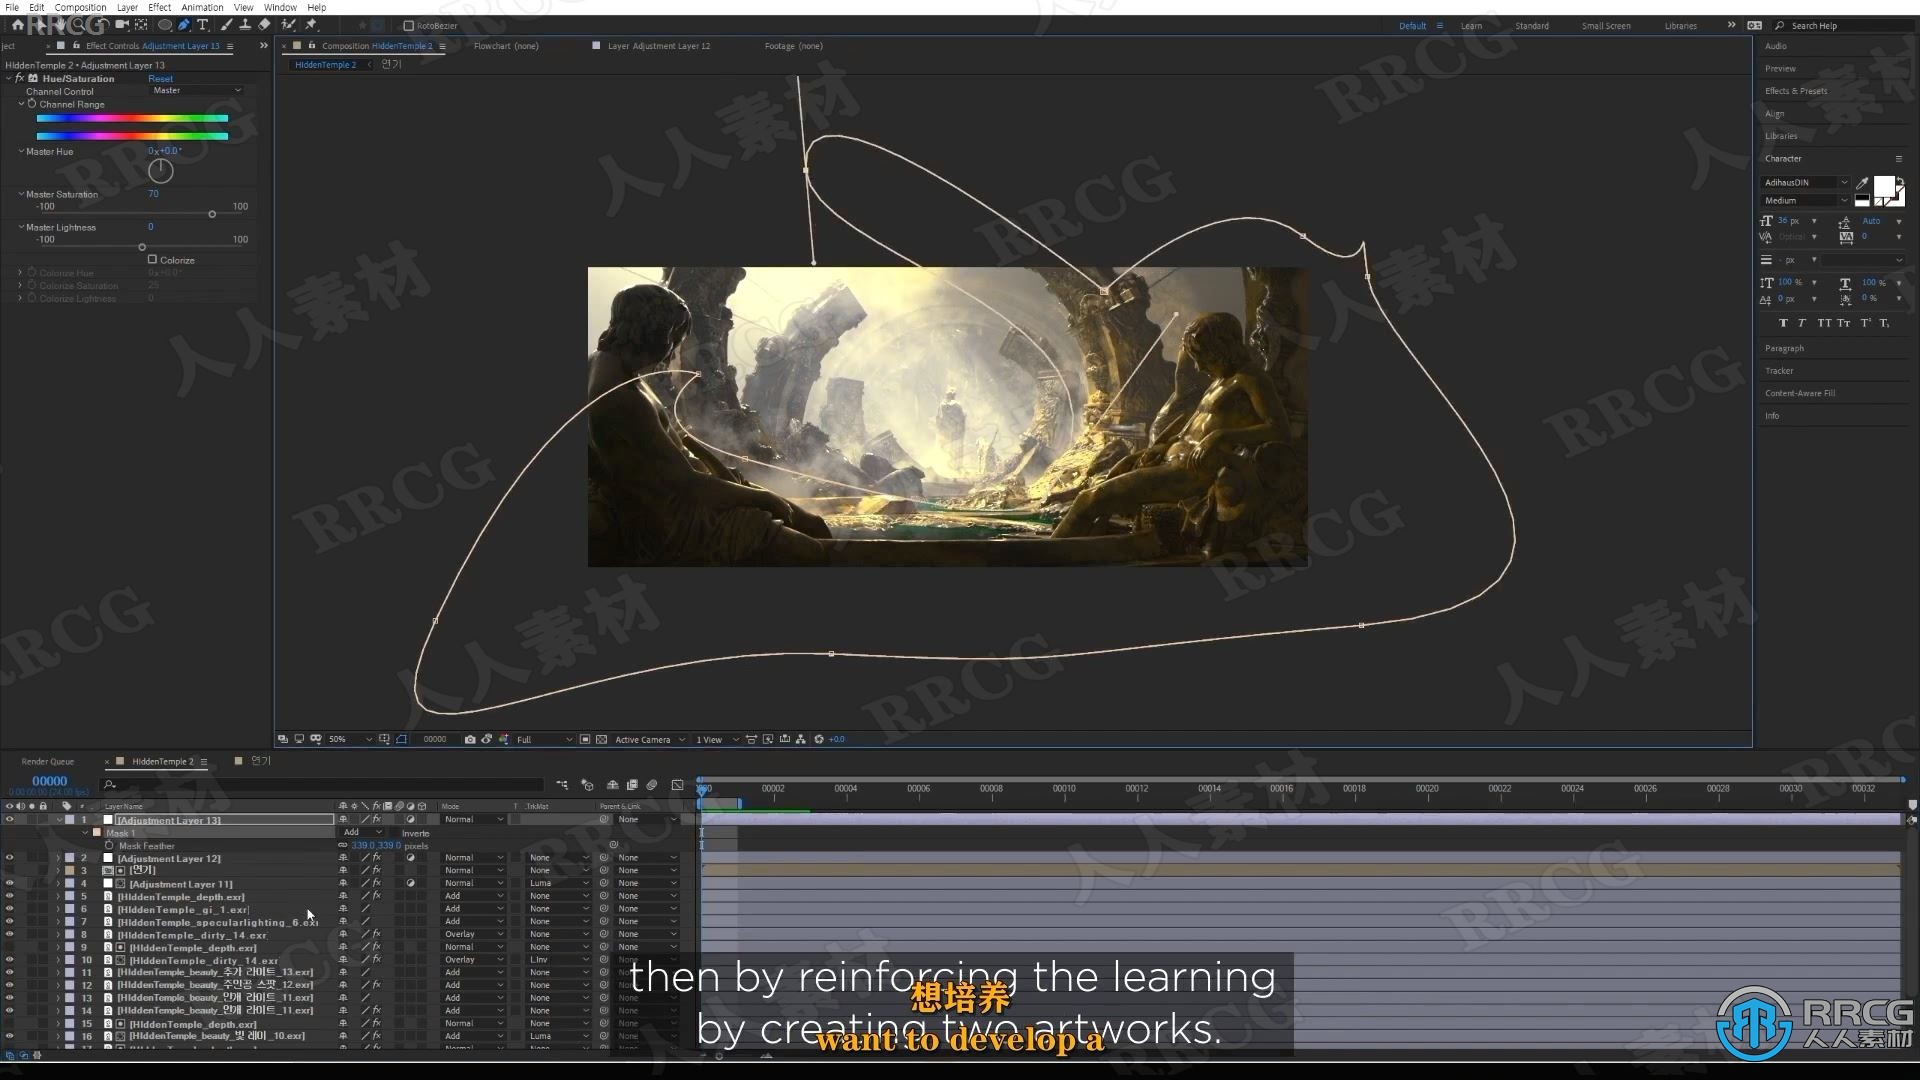Select the Puppet Pin tool

click(311, 25)
